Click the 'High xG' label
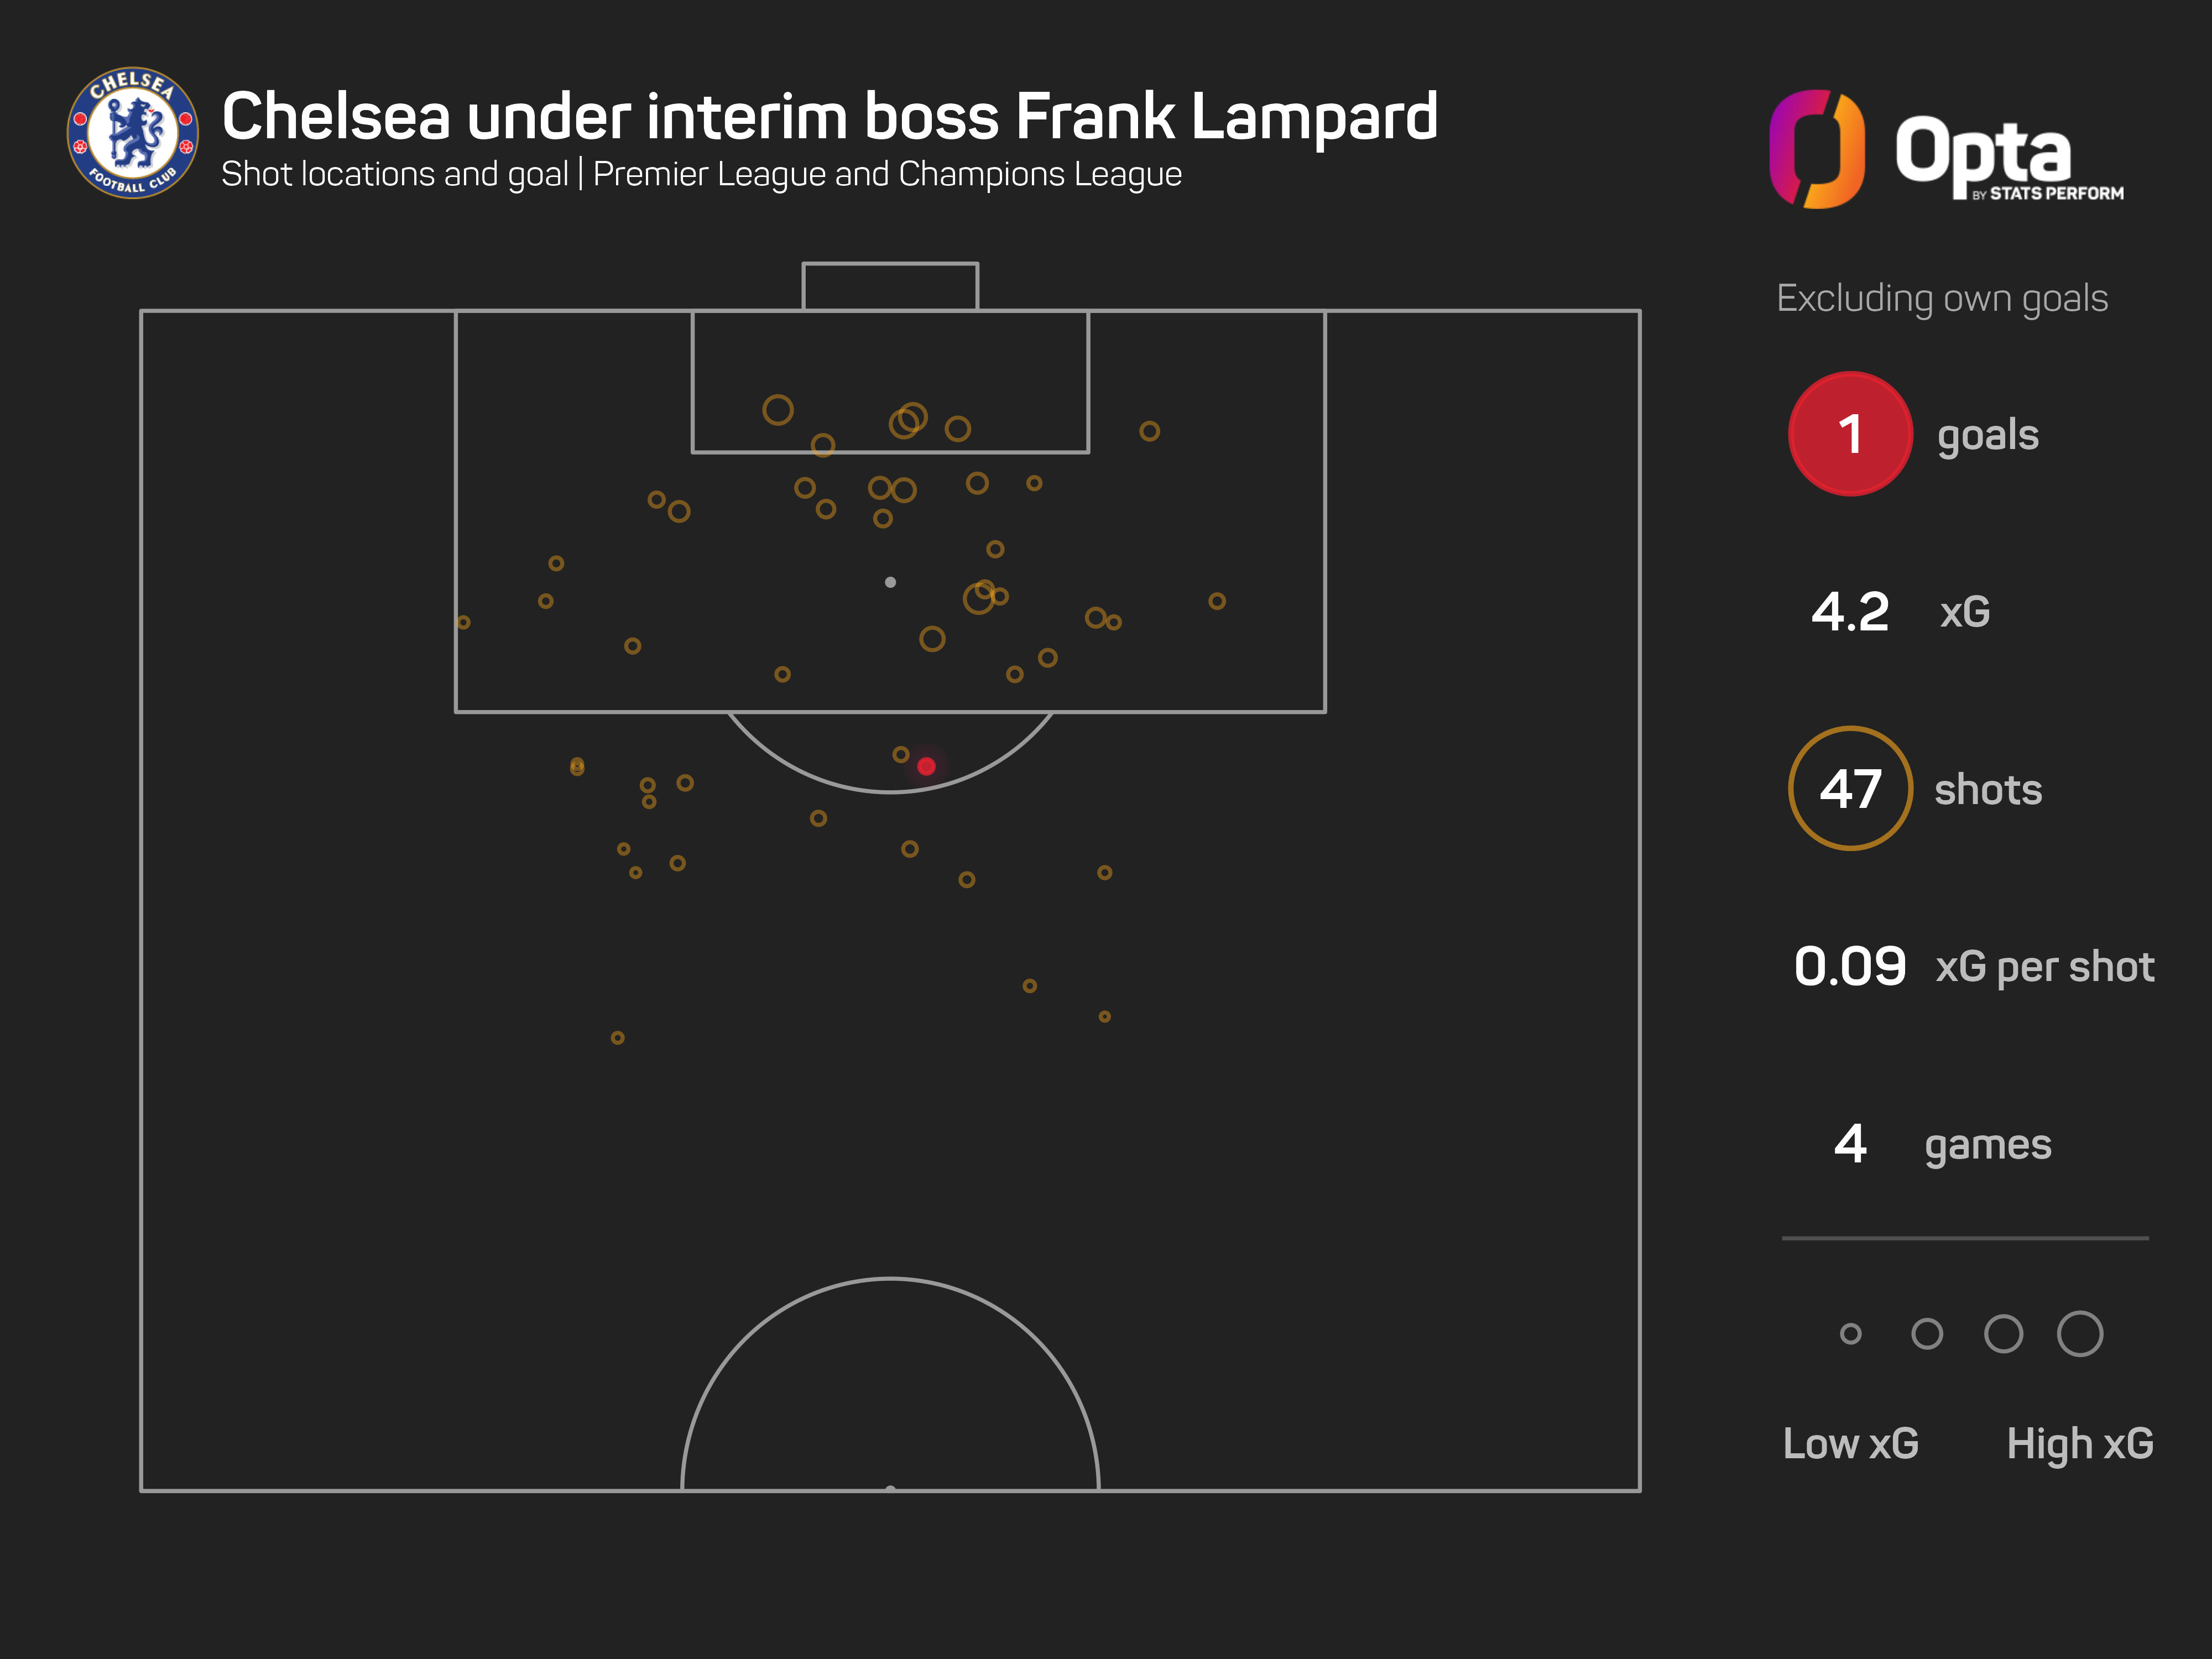 click(x=2079, y=1443)
